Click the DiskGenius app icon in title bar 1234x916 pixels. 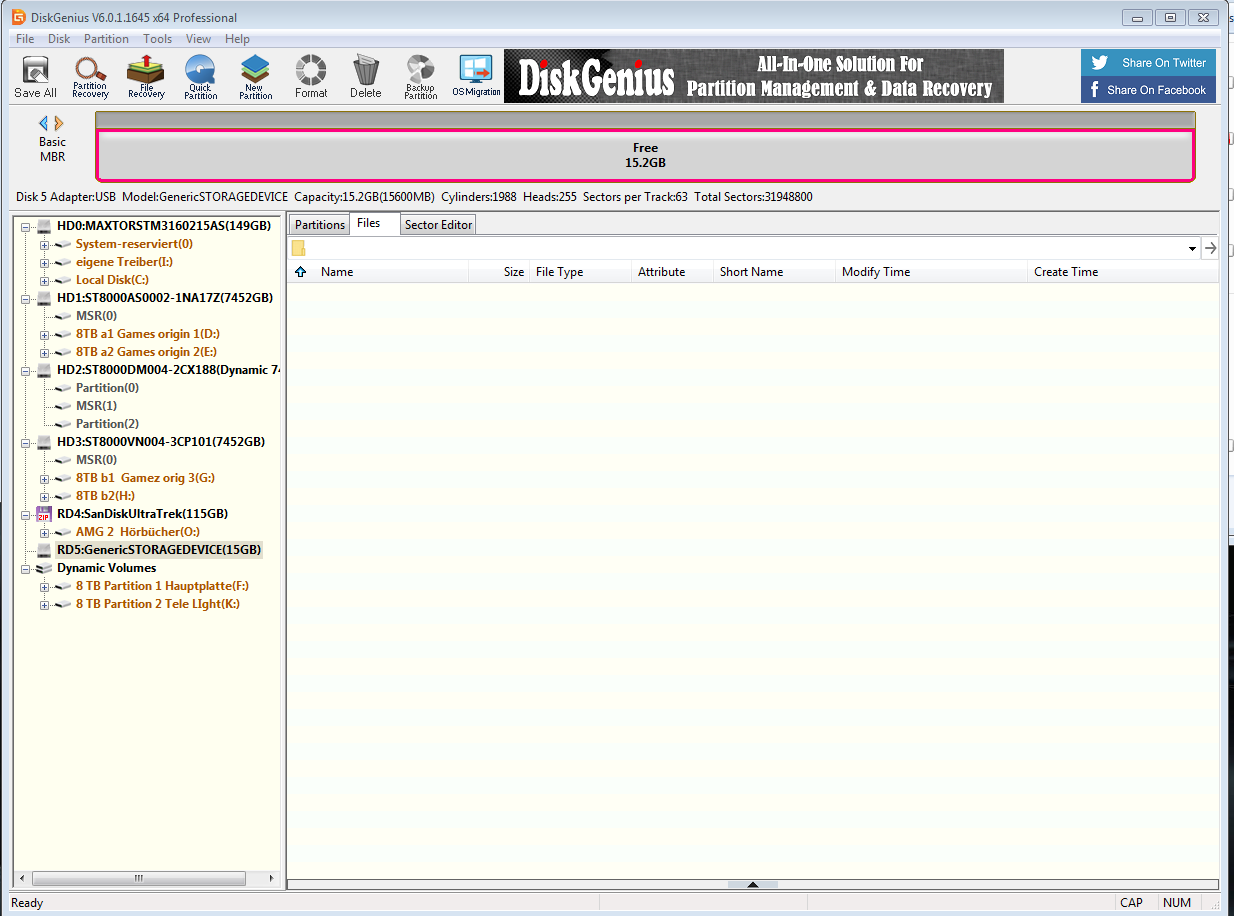pos(18,17)
